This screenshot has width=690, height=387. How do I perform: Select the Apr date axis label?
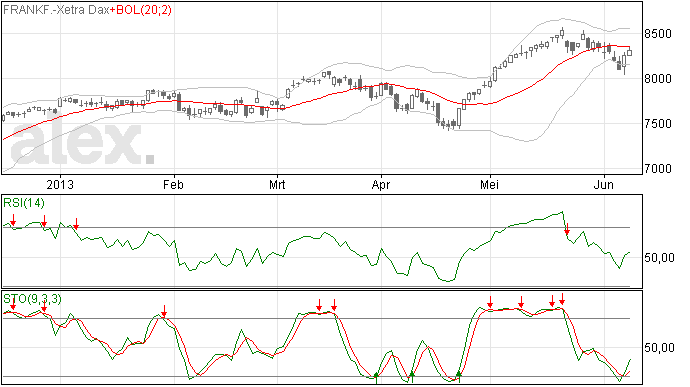(381, 184)
